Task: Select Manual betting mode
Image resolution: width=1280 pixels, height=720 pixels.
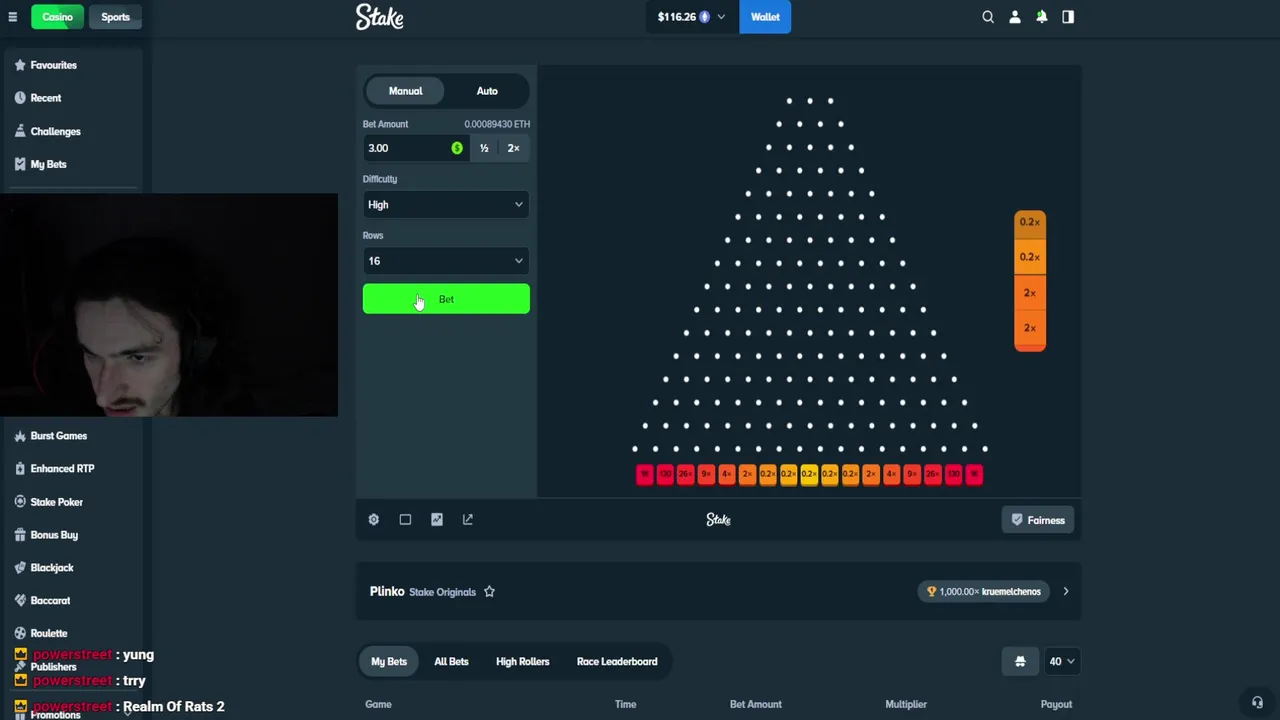Action: 405,91
